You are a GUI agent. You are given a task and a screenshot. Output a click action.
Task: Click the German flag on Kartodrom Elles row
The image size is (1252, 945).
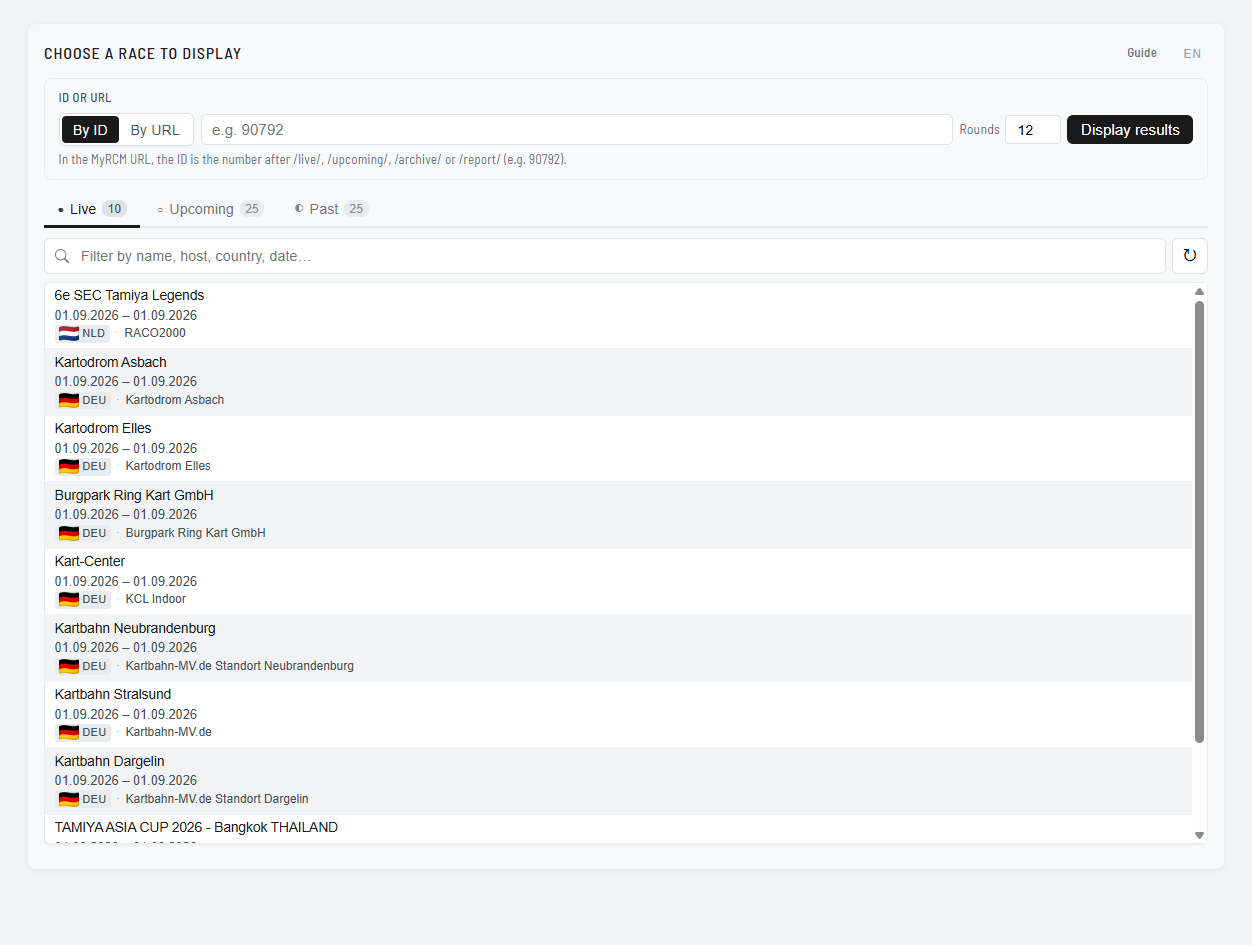pyautogui.click(x=69, y=466)
